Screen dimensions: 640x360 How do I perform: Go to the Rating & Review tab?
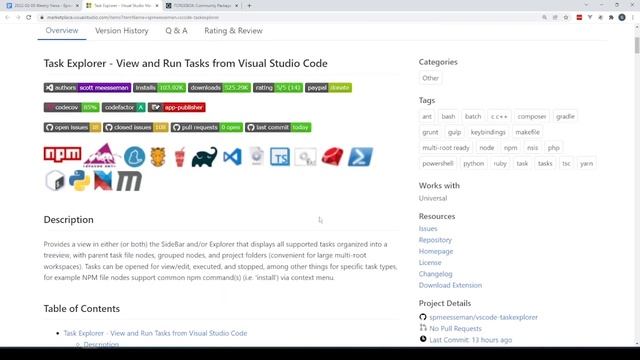click(233, 31)
